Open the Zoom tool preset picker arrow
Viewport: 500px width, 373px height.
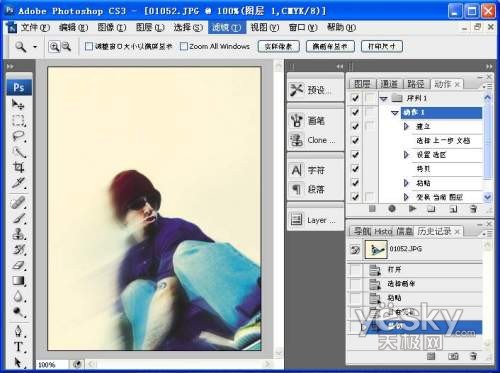[x=35, y=47]
